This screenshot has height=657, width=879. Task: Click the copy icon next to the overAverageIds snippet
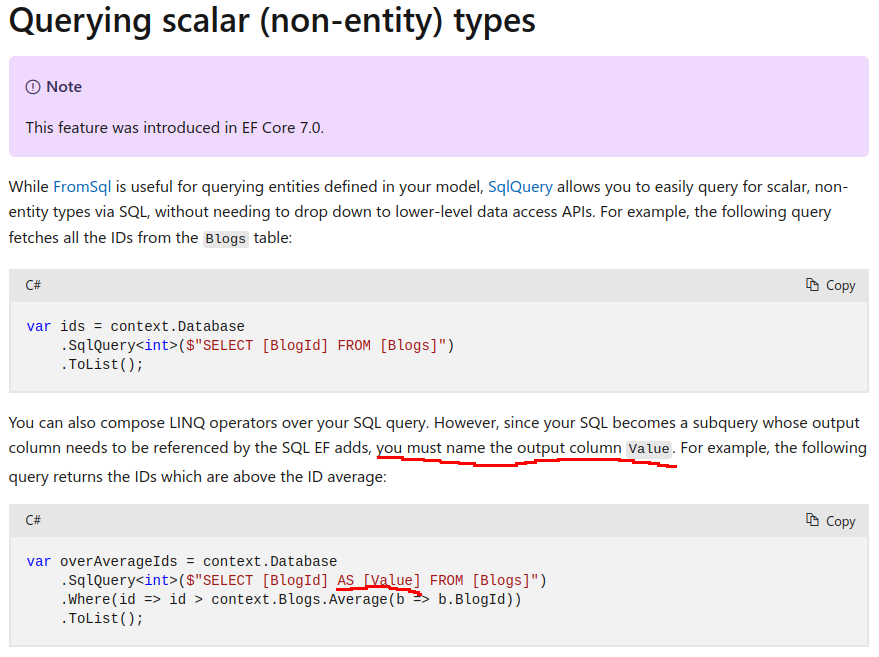click(x=811, y=520)
